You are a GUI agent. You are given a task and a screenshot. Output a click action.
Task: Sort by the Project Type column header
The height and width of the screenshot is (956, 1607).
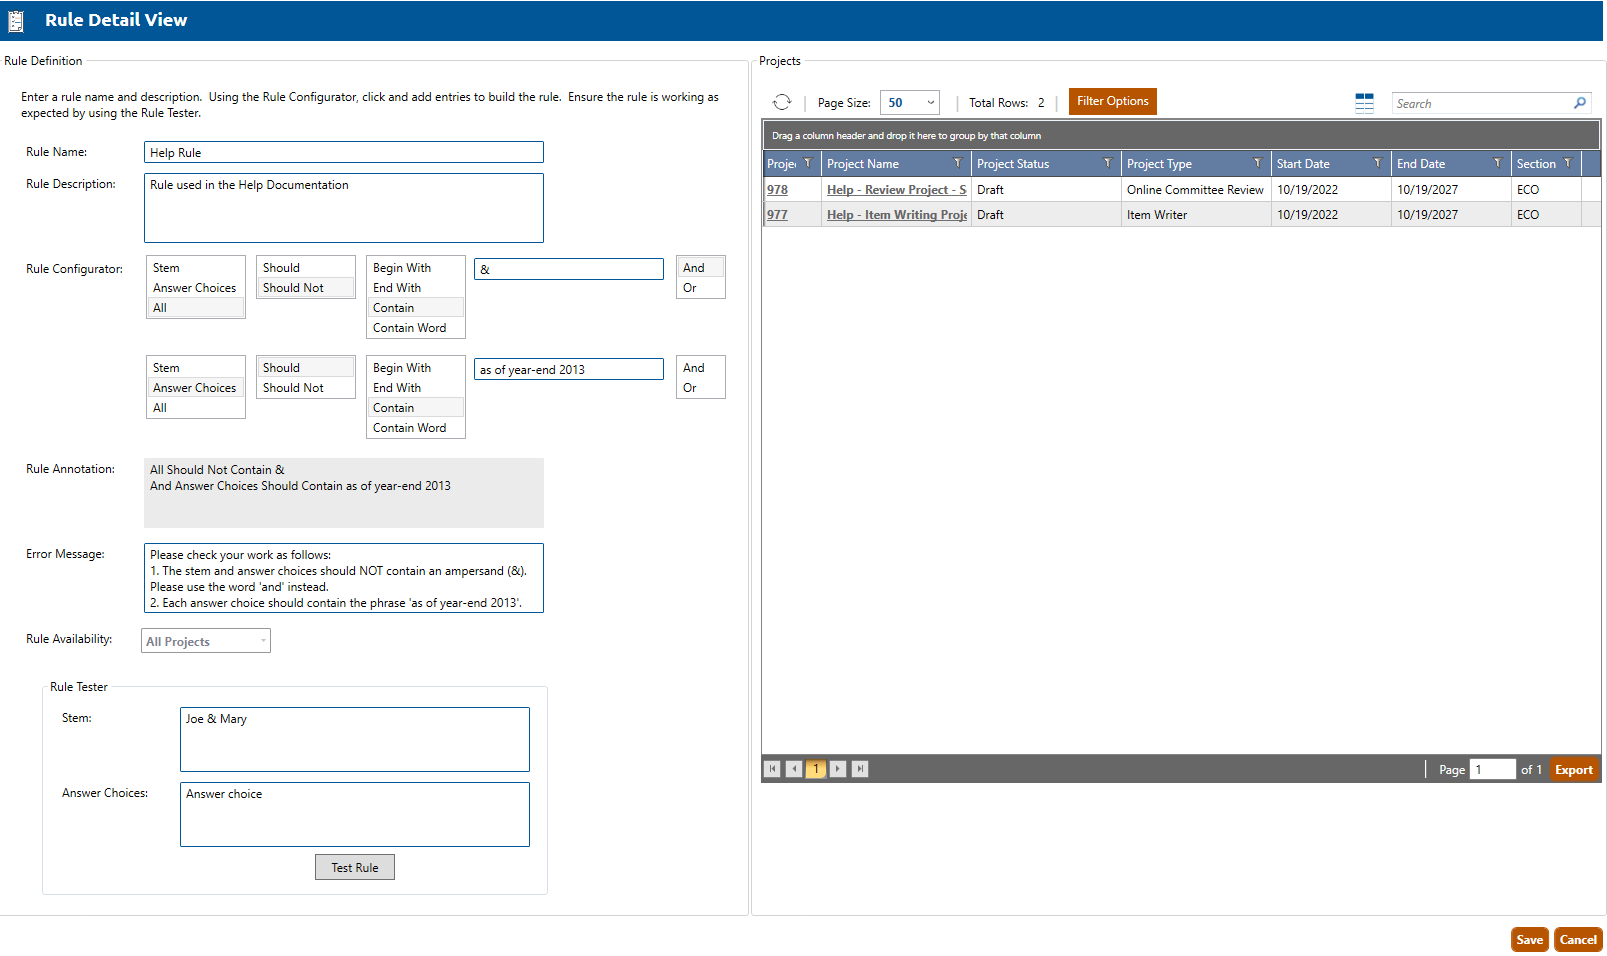click(x=1160, y=164)
